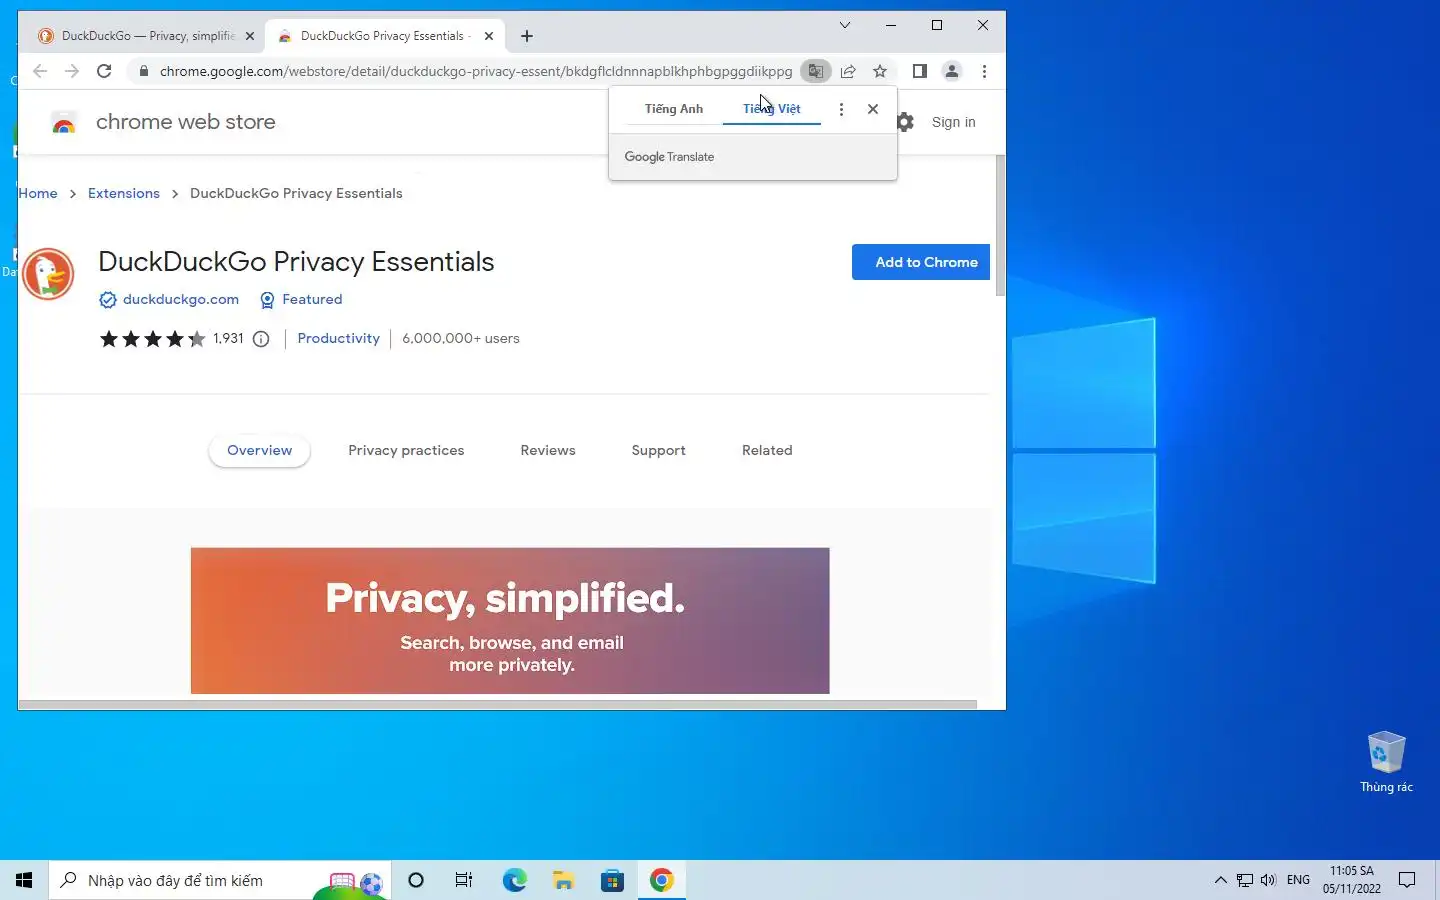Click the share page icon in address bar
This screenshot has height=900, width=1440.
point(848,71)
